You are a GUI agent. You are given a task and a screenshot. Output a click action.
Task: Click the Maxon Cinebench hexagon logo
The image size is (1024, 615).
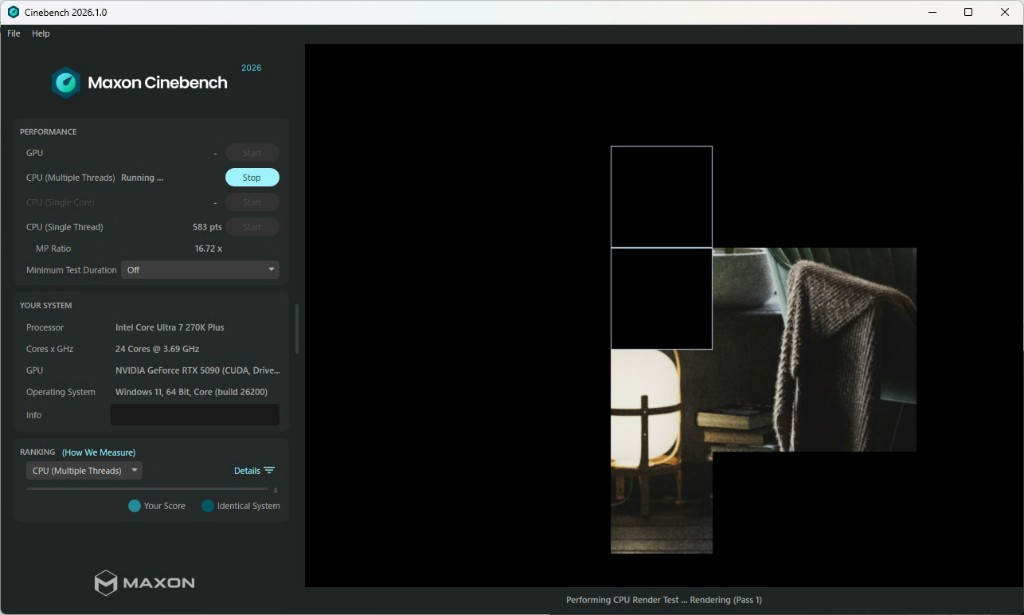pyautogui.click(x=66, y=82)
